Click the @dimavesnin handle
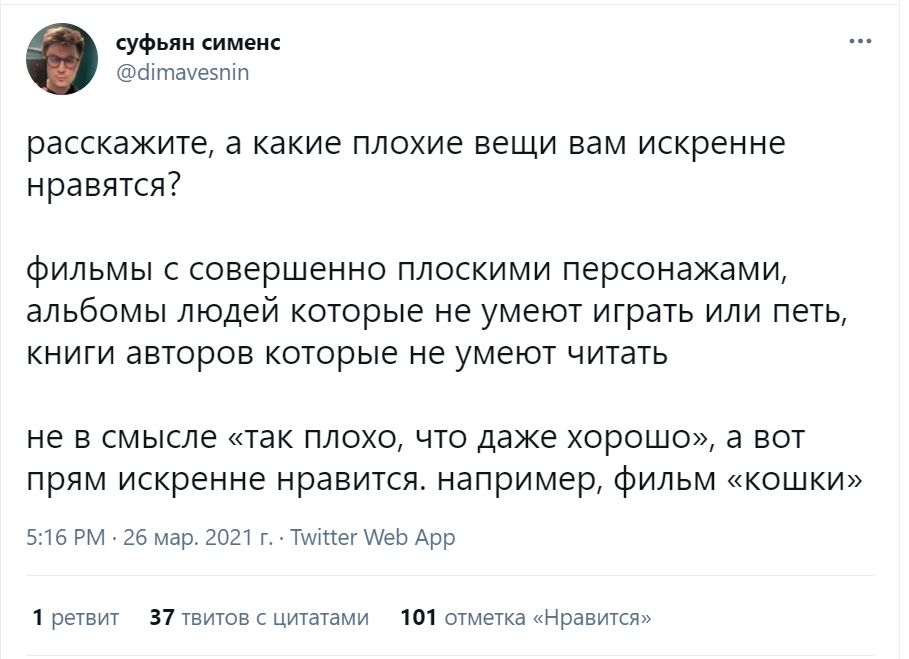 183,72
